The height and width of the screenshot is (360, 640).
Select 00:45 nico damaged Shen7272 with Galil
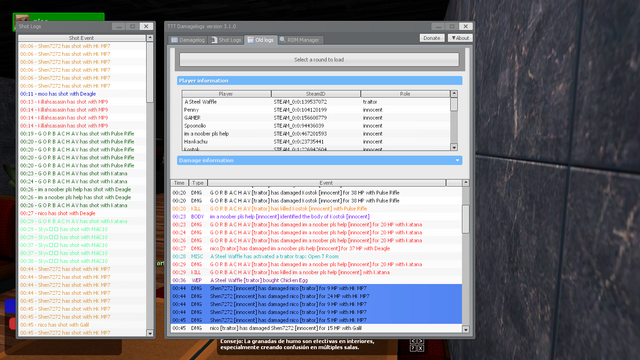click(x=316, y=328)
